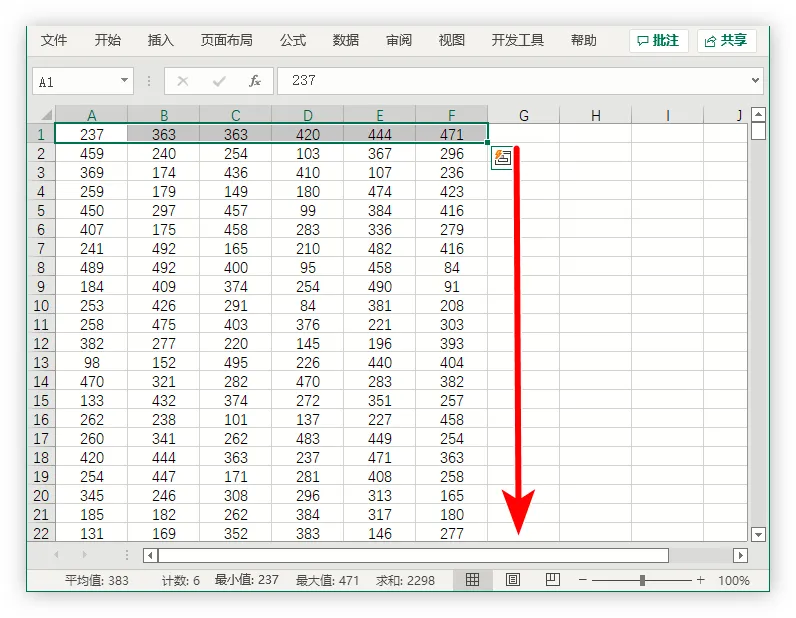Confirm the entry with the check icon
Screen dimensions: 796x618
click(x=219, y=81)
